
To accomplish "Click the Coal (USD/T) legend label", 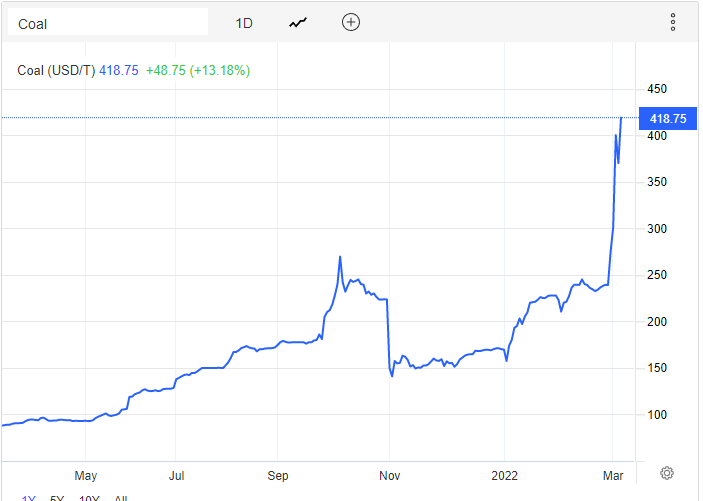I will click(56, 70).
